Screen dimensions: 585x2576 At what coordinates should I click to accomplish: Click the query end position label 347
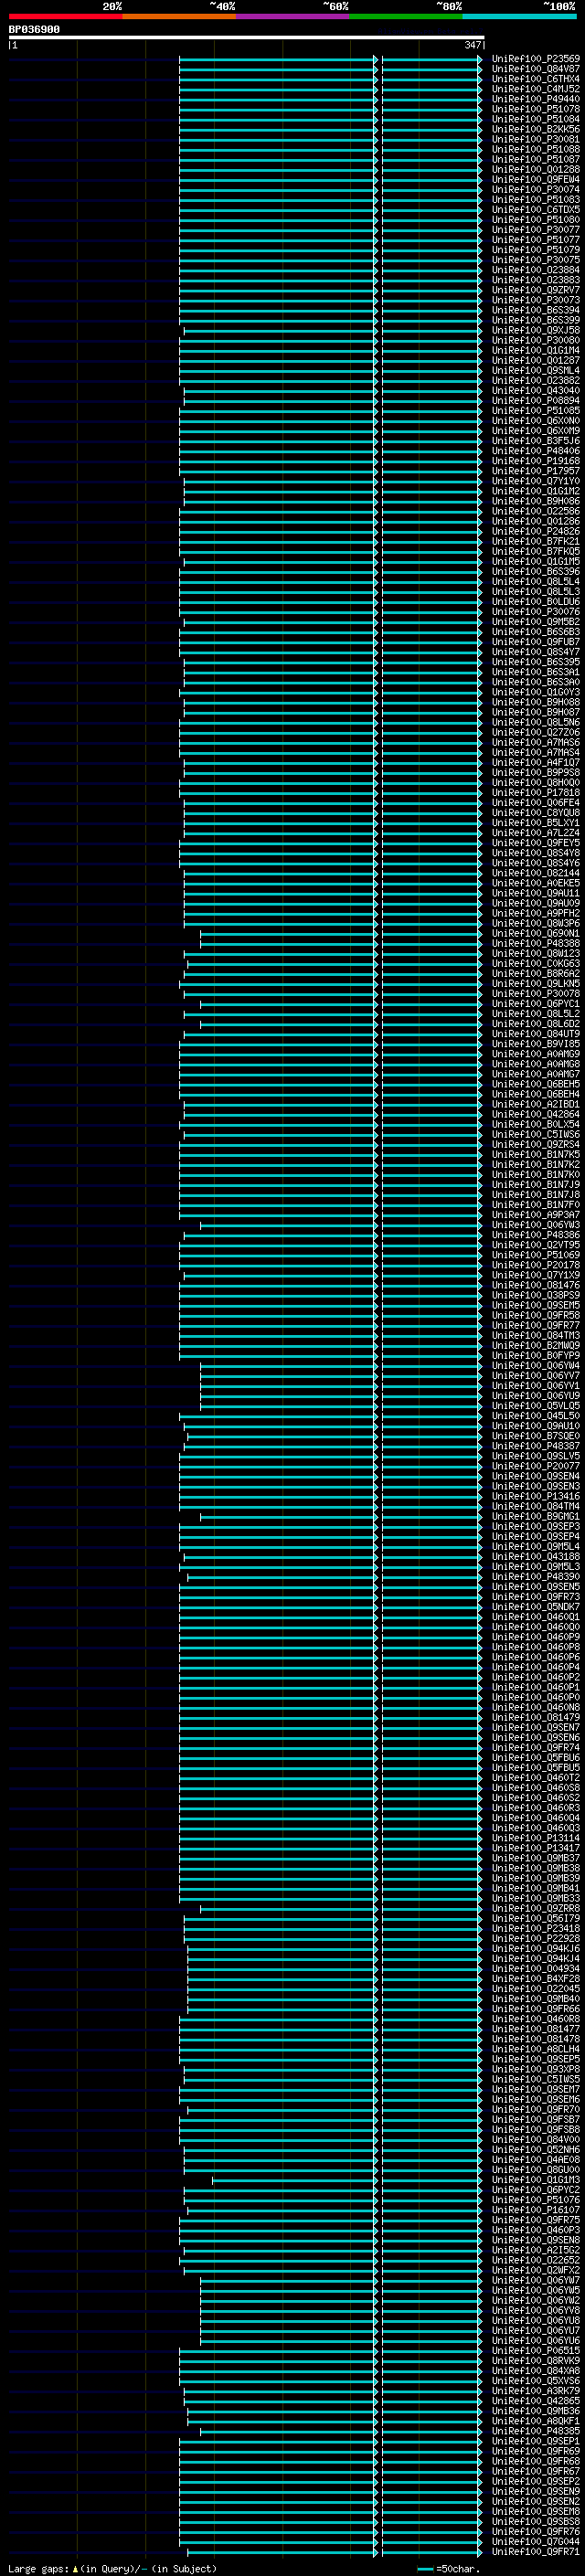point(473,45)
